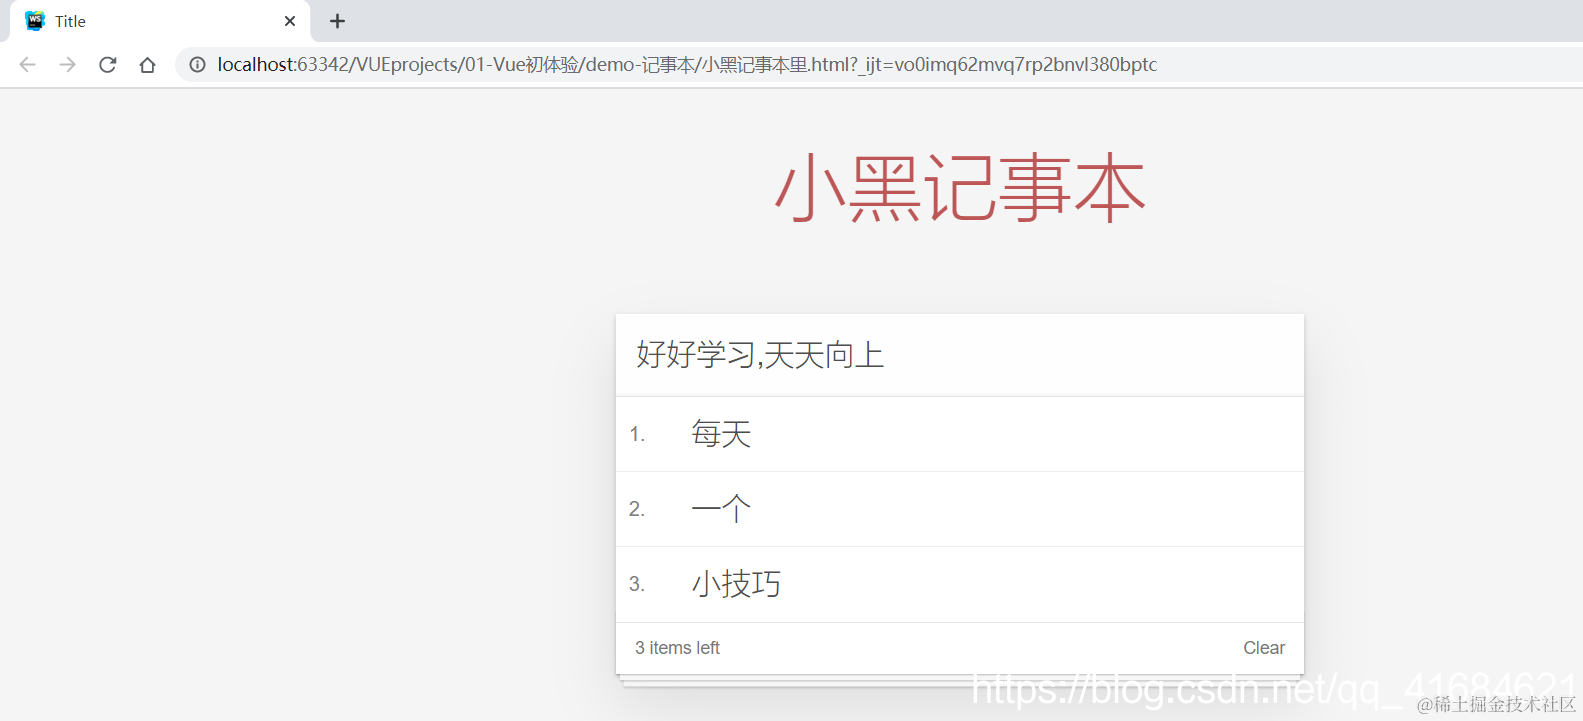Click the 3 items left counter
The width and height of the screenshot is (1583, 721).
pyautogui.click(x=677, y=648)
